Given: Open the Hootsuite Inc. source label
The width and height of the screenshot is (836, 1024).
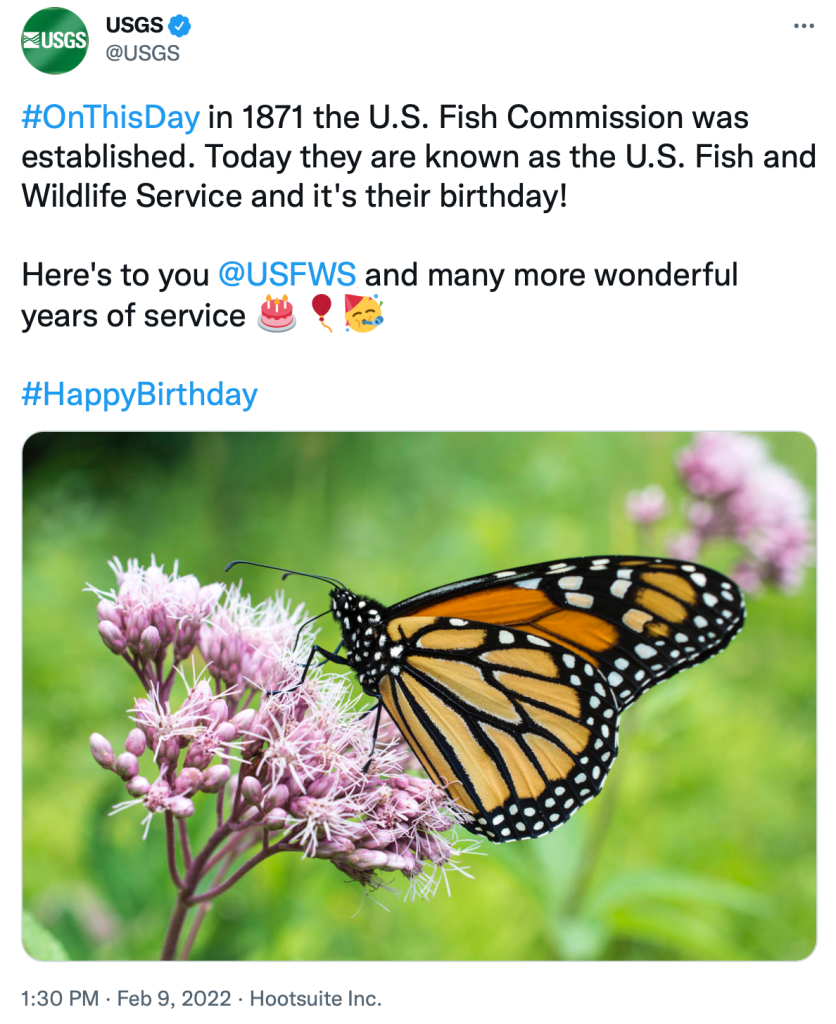Looking at the screenshot, I should (315, 997).
